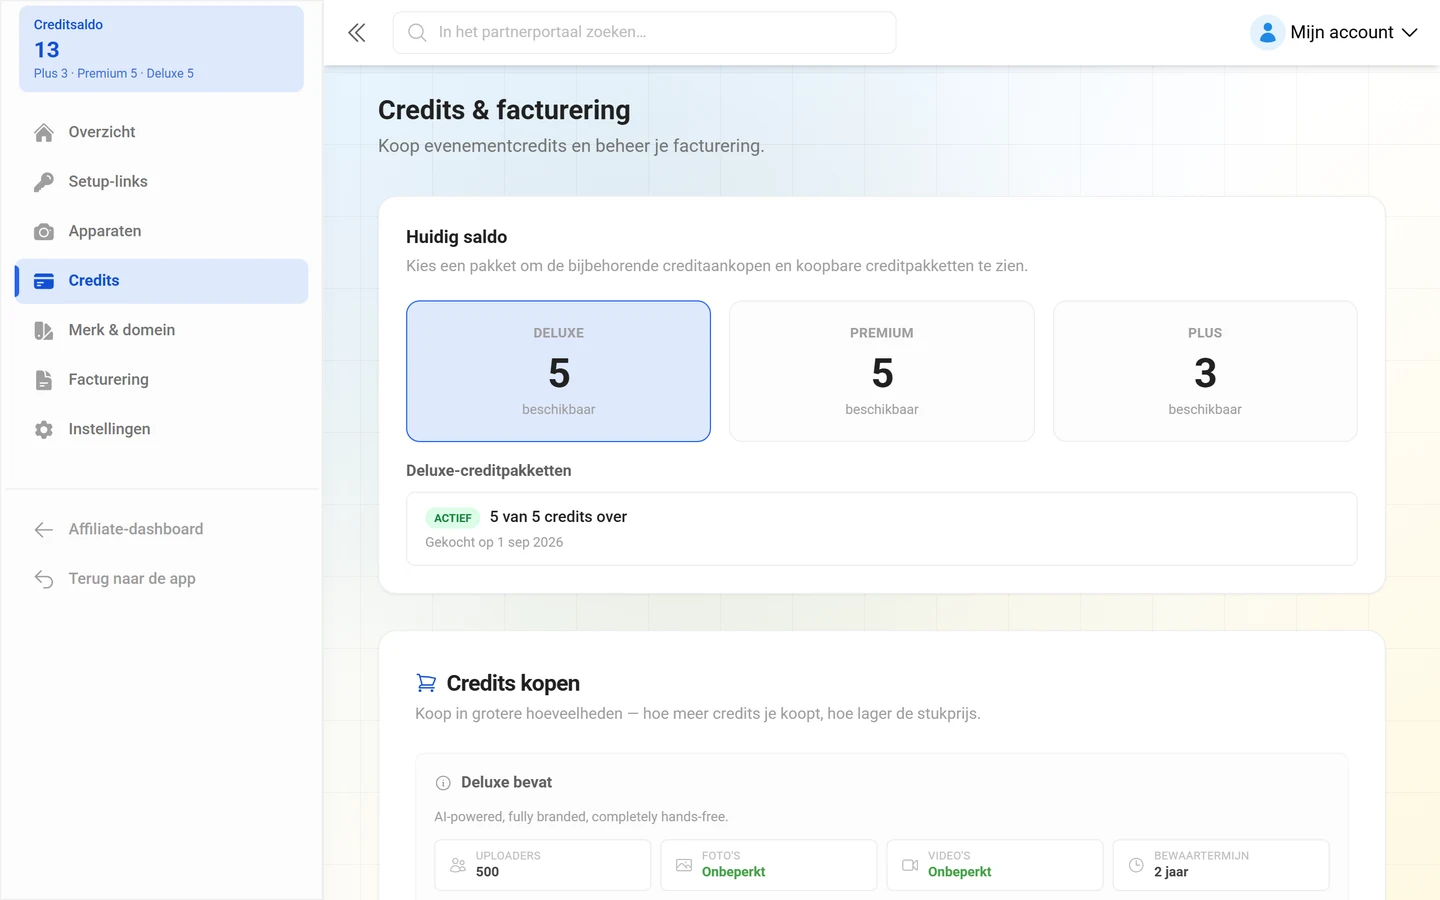Click the video camera icon in the Video's box

(x=910, y=865)
